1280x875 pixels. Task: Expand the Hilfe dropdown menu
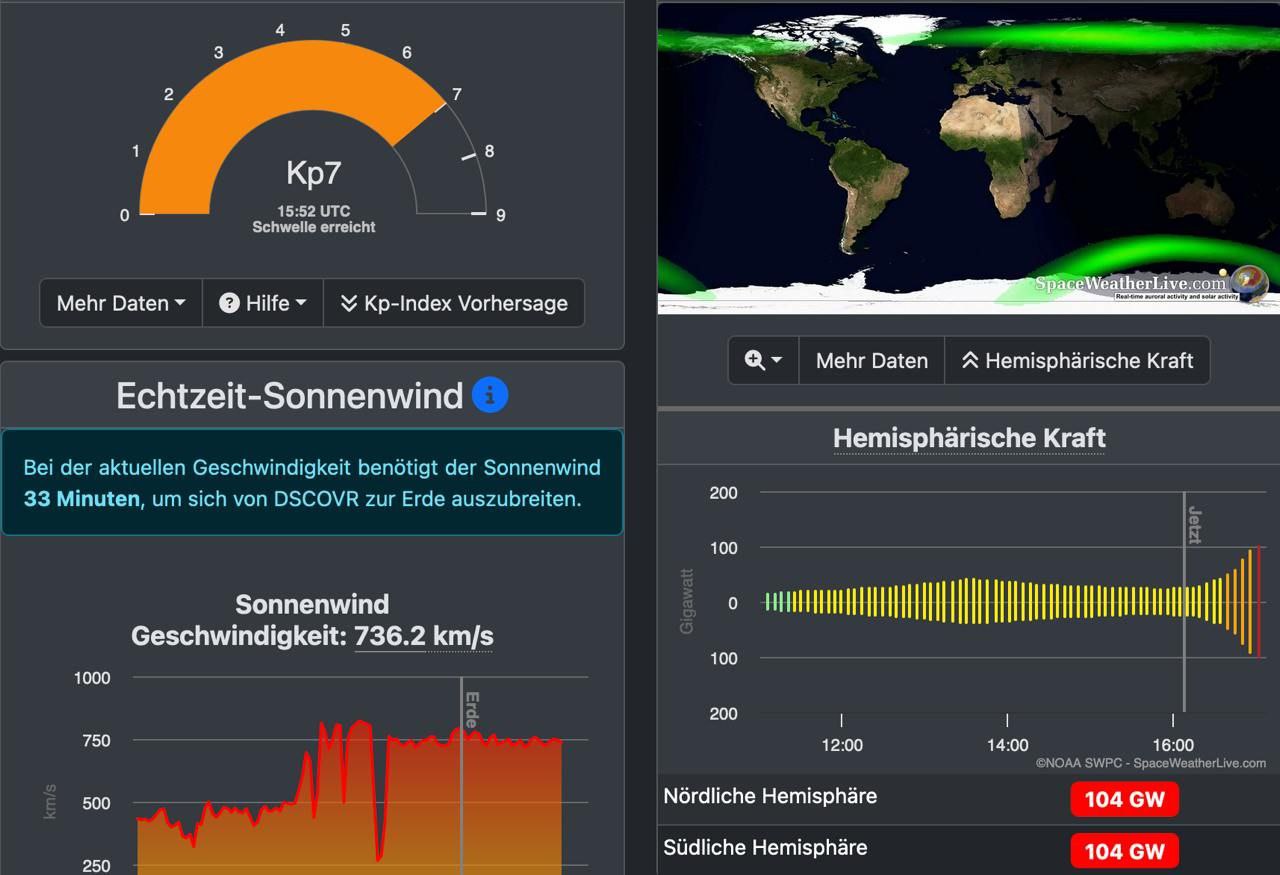[x=263, y=303]
